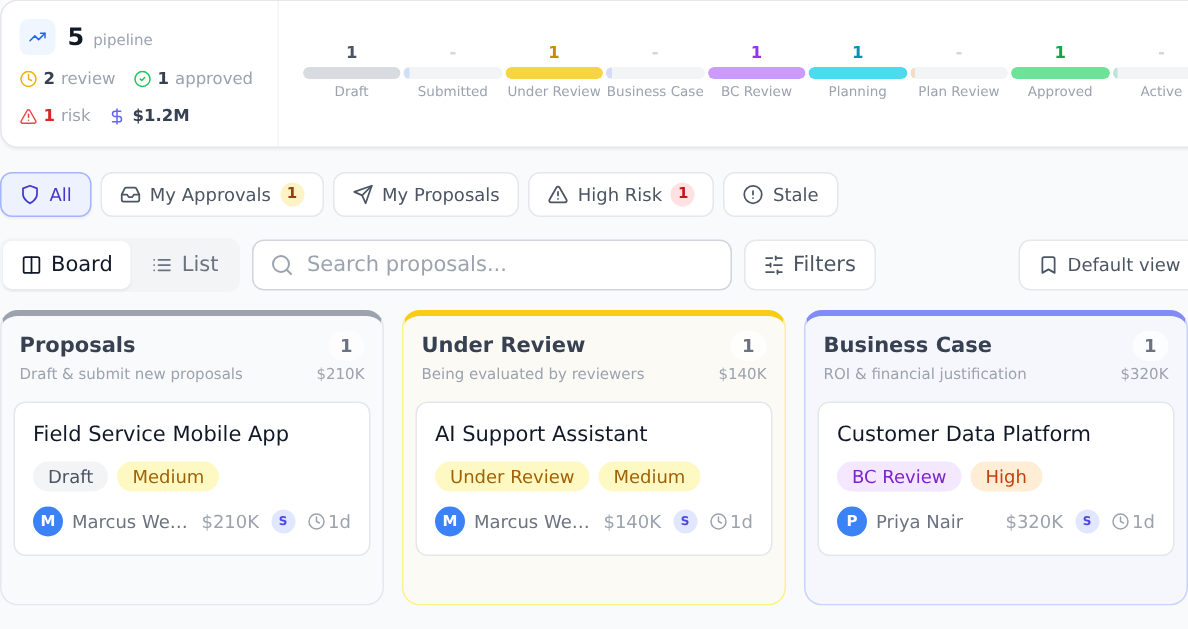The width and height of the screenshot is (1188, 629).
Task: Click the Priya Nair owner name
Action: coord(920,521)
